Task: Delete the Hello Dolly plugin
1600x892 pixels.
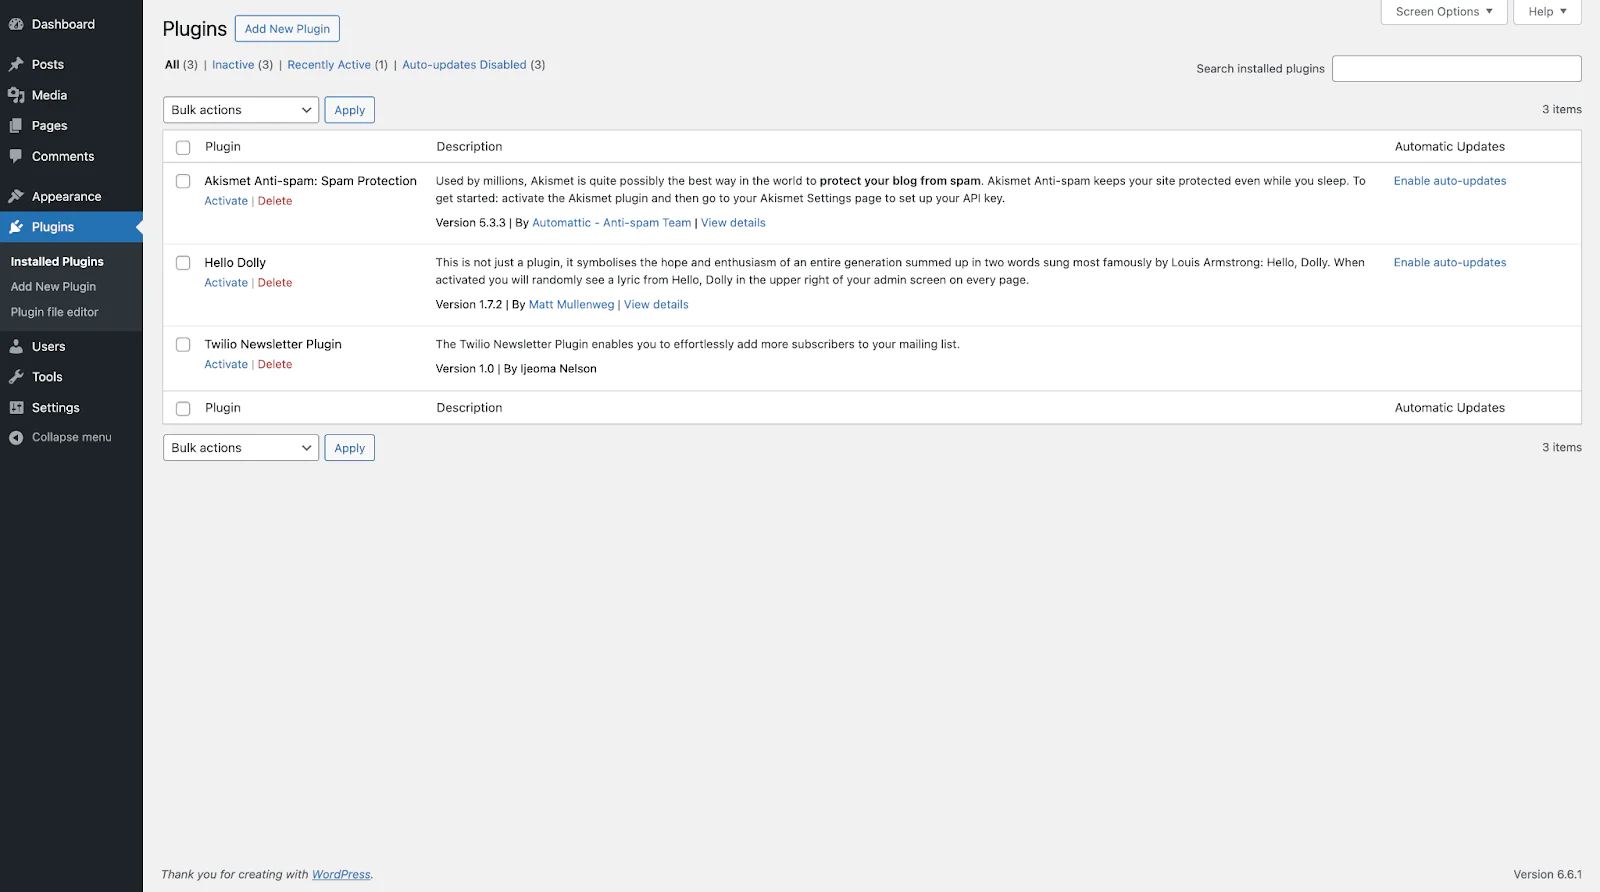Action: pos(275,283)
